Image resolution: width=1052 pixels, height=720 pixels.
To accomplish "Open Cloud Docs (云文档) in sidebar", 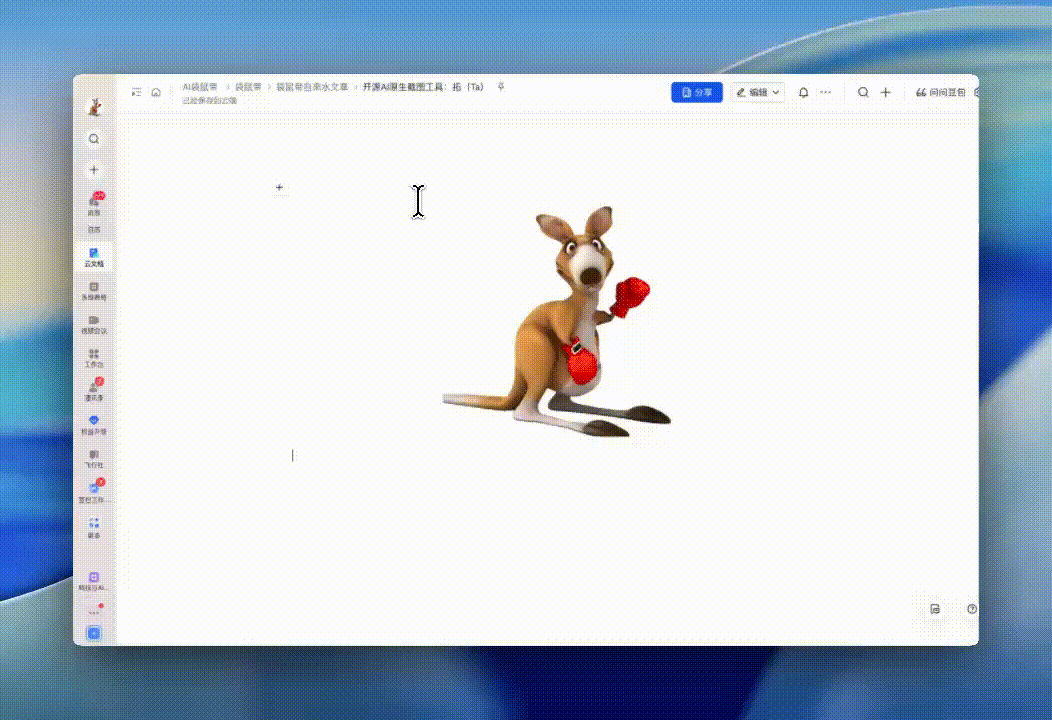I will coord(94,258).
